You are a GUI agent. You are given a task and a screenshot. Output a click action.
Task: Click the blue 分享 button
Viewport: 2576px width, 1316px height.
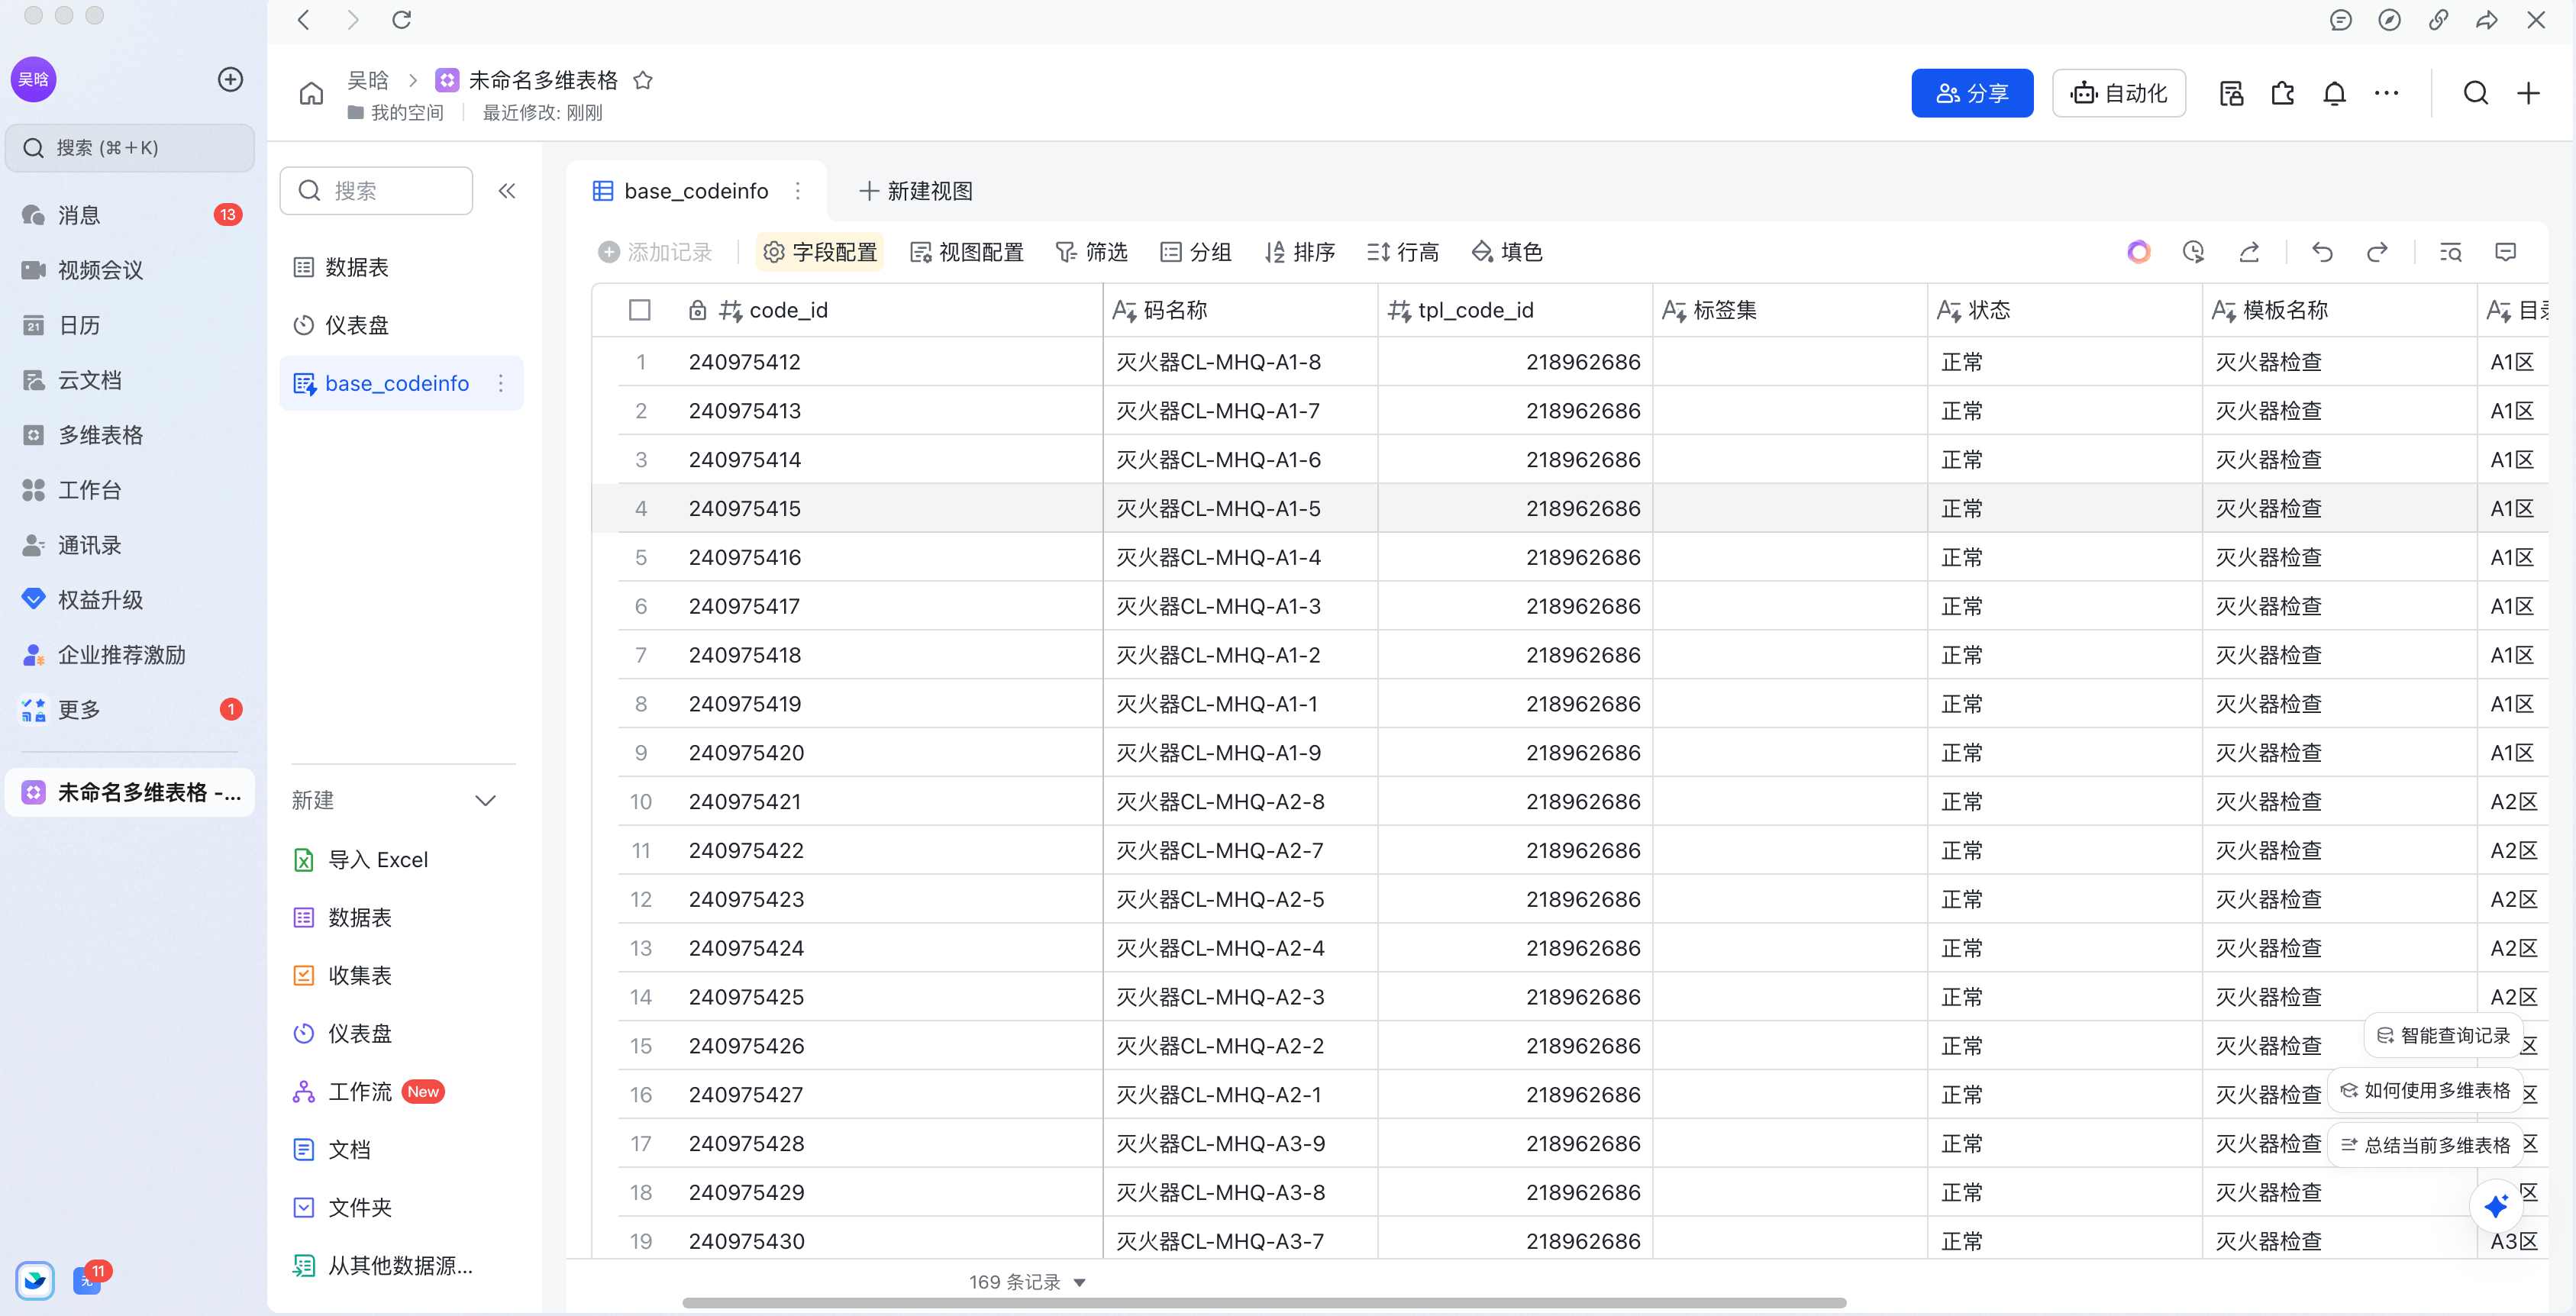(x=1972, y=93)
